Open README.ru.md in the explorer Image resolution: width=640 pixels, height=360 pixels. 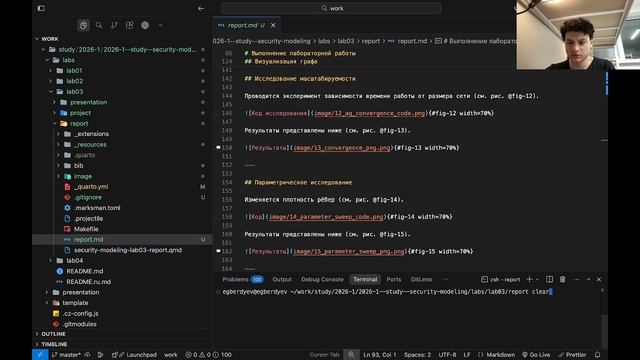click(88, 282)
